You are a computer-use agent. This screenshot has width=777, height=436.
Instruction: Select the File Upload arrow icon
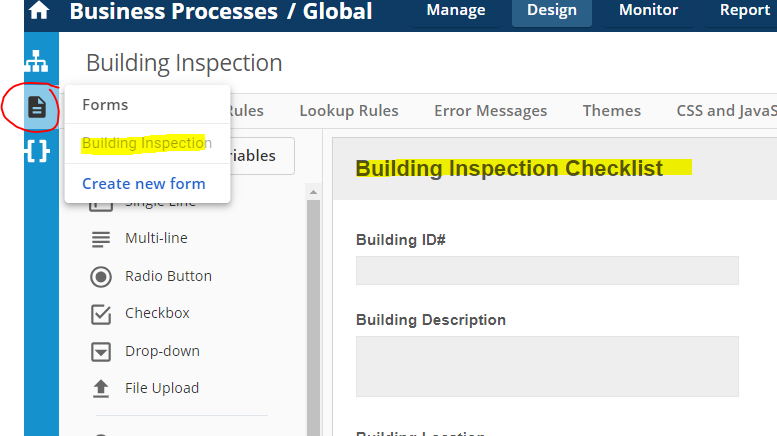coord(101,388)
